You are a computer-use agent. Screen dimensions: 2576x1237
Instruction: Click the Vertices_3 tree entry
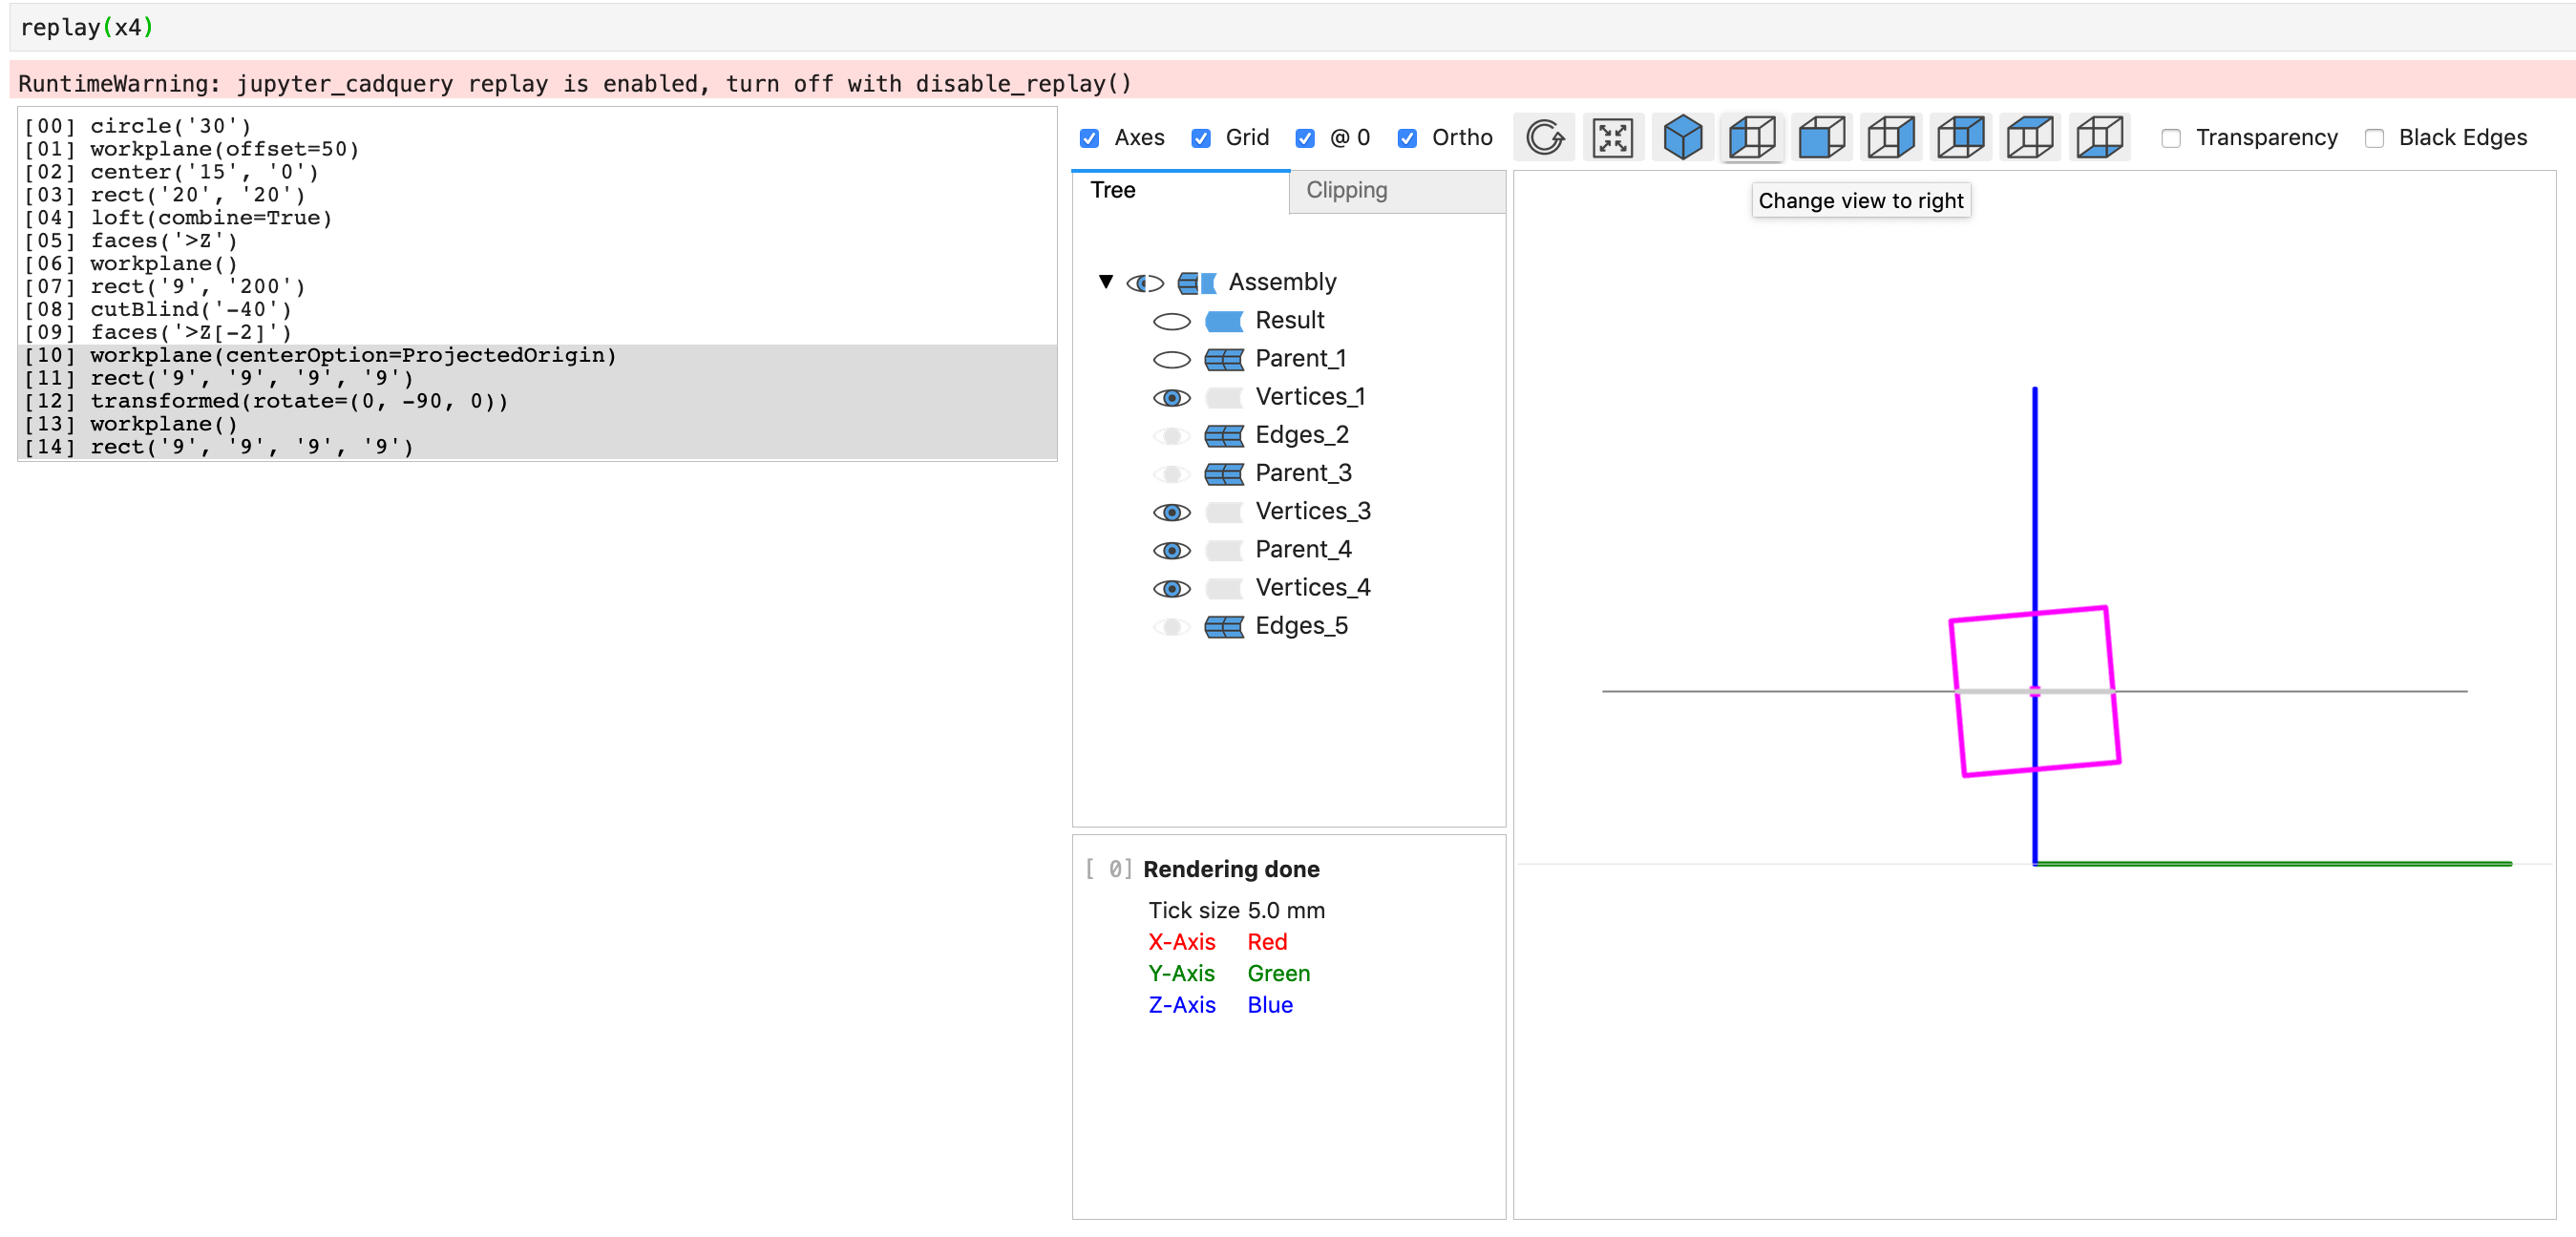[1313, 511]
